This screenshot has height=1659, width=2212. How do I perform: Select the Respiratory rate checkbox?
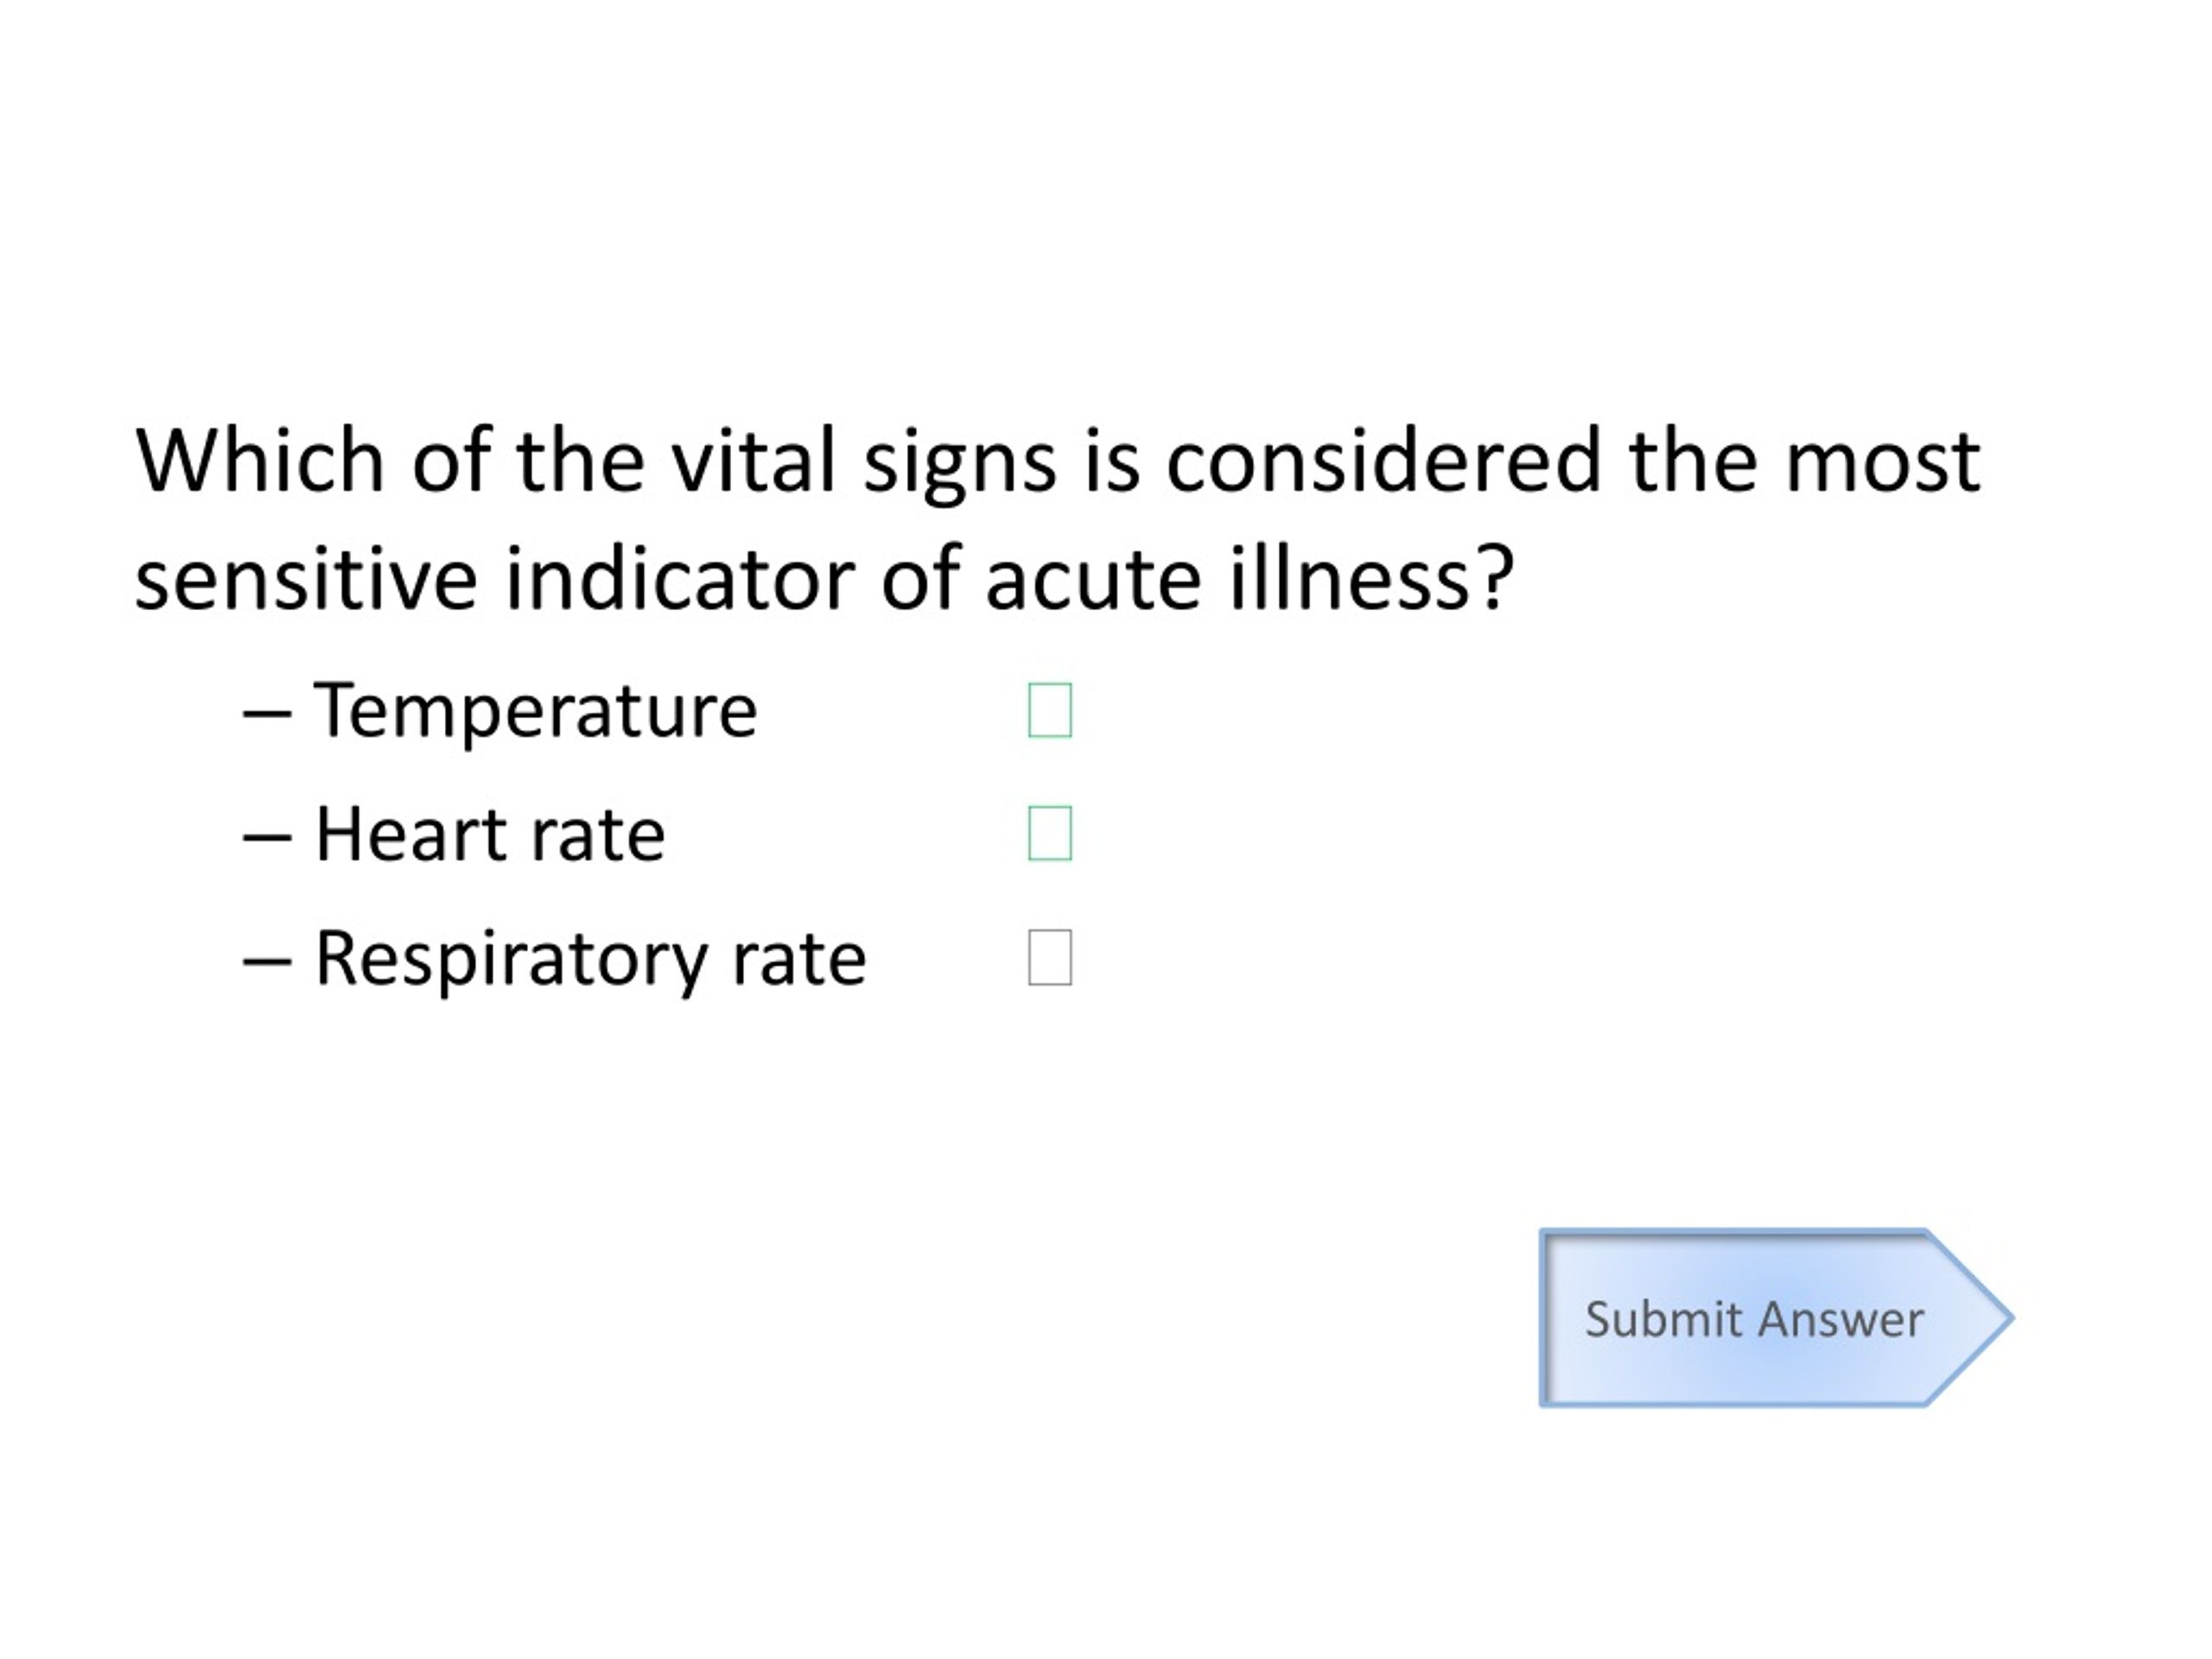point(1050,957)
